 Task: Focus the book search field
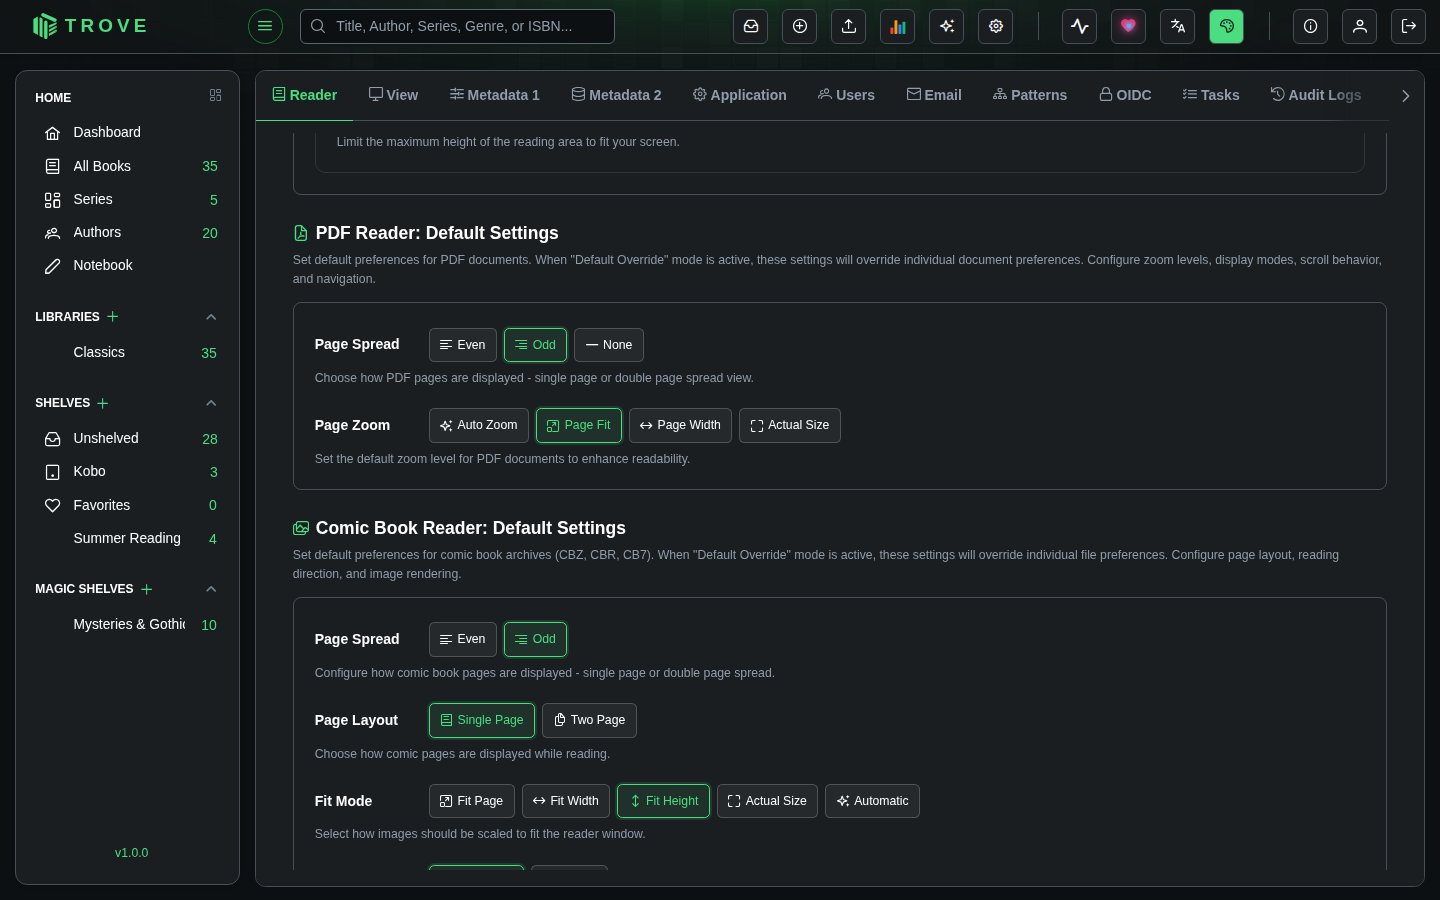(457, 26)
